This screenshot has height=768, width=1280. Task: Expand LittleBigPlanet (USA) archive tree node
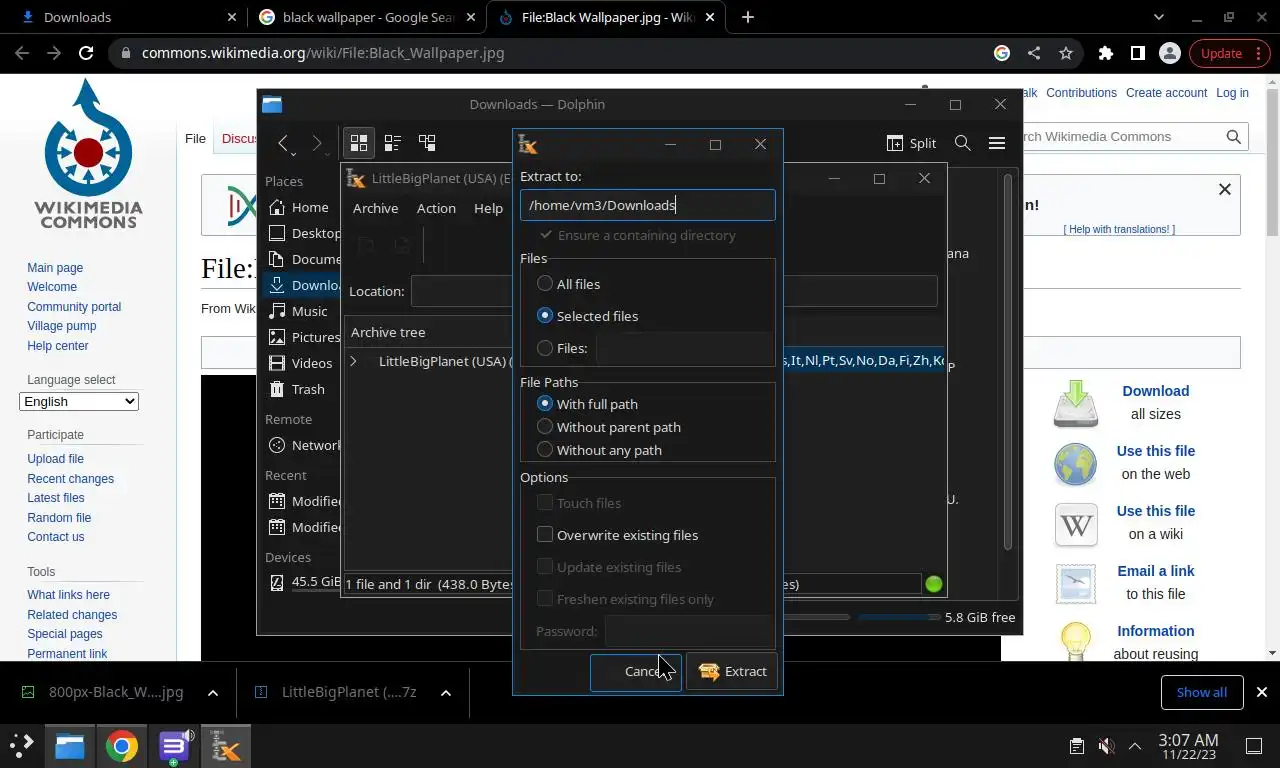tap(353, 361)
